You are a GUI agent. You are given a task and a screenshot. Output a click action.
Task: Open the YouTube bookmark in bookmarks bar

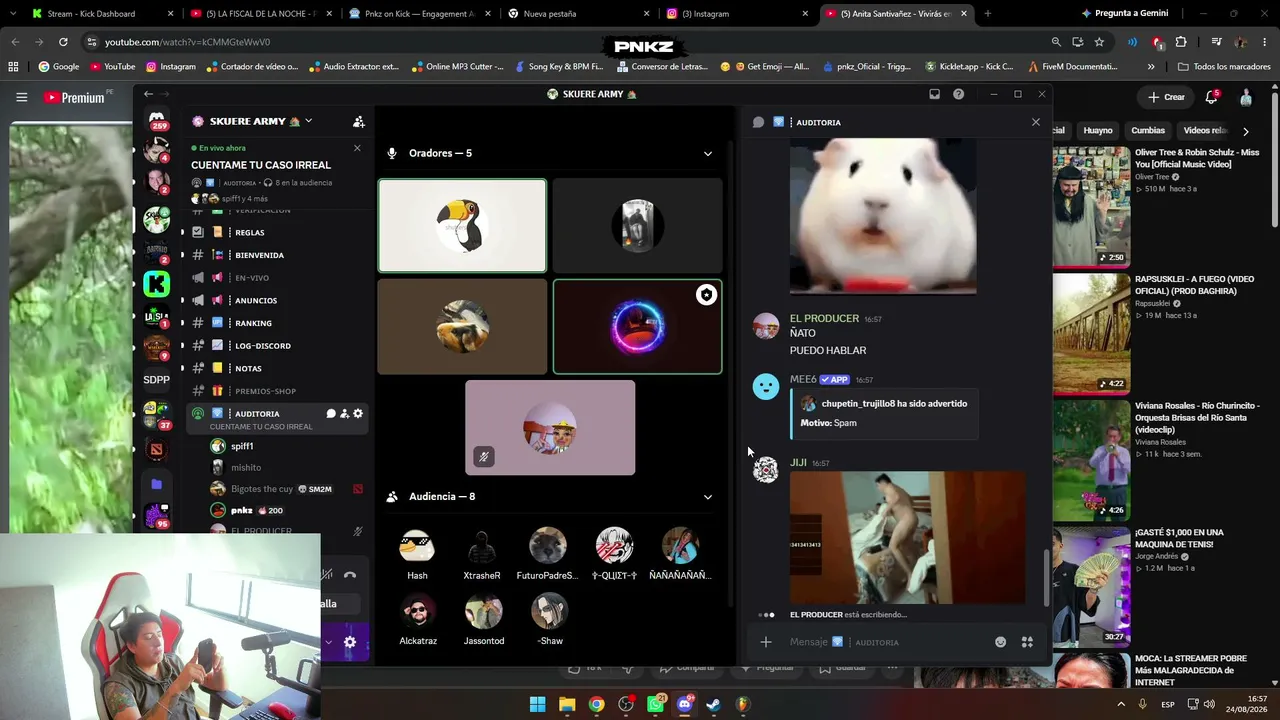[x=113, y=66]
